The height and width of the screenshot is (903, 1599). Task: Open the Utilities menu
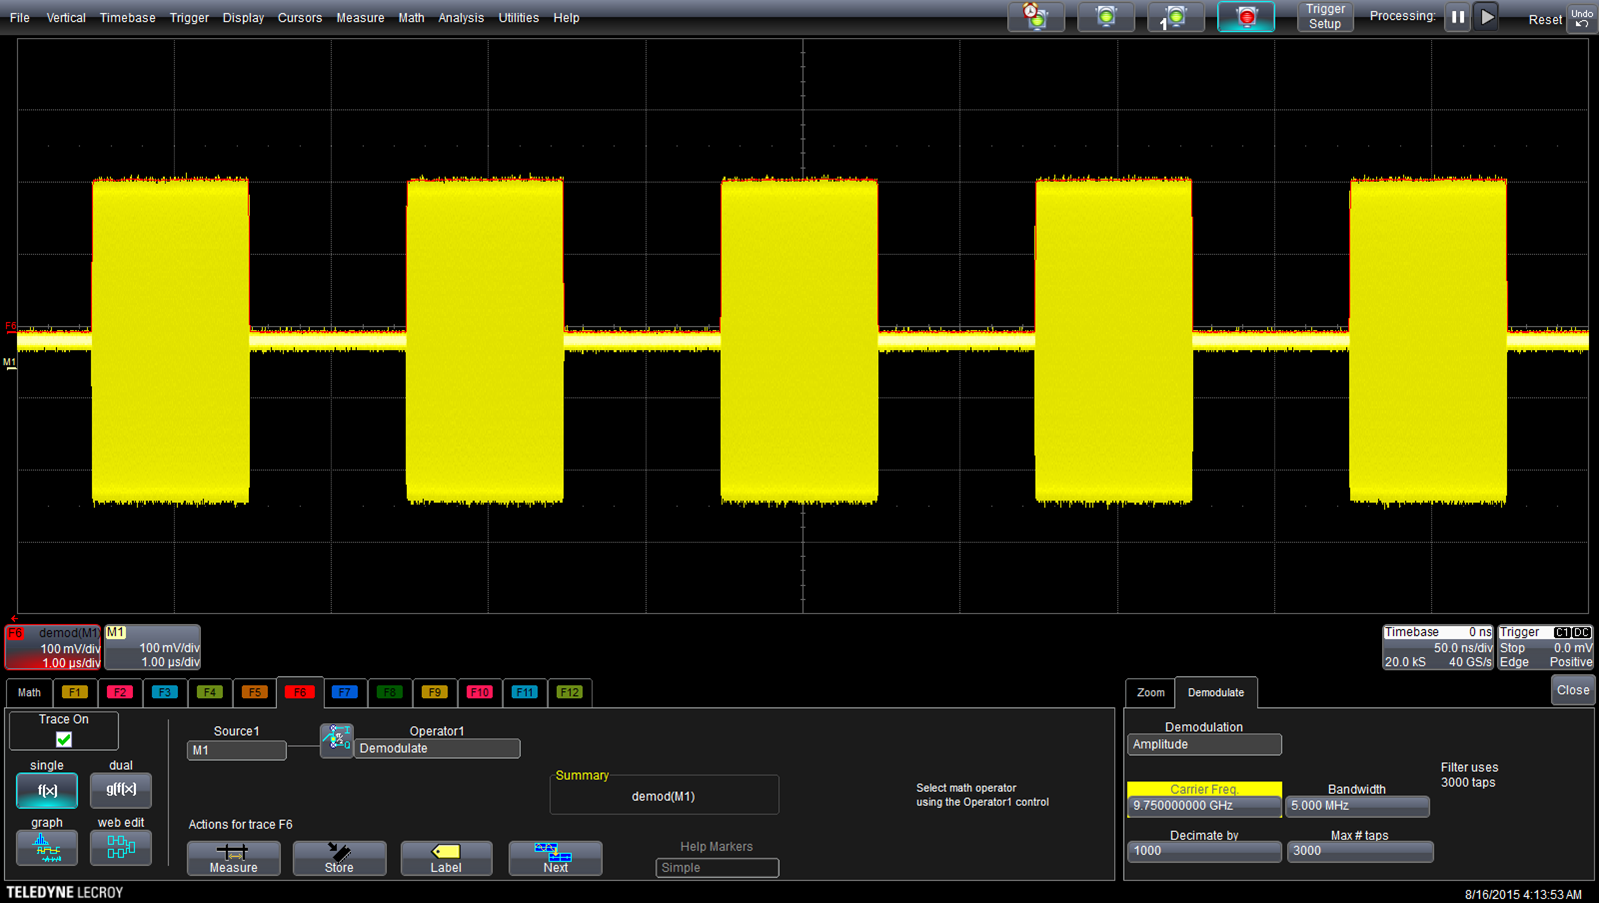[519, 18]
